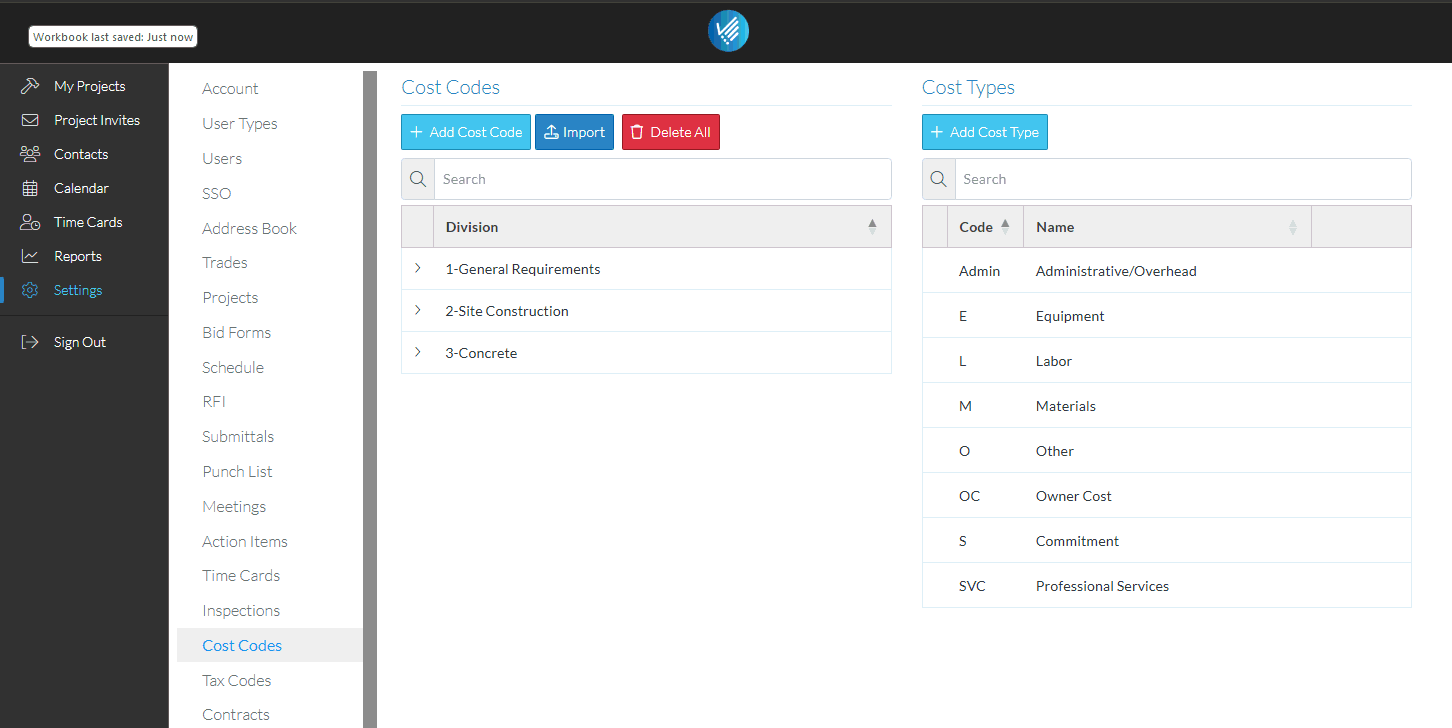Screen dimensions: 1452x728
Task: Expand the 3-Concrete division
Action: point(418,353)
